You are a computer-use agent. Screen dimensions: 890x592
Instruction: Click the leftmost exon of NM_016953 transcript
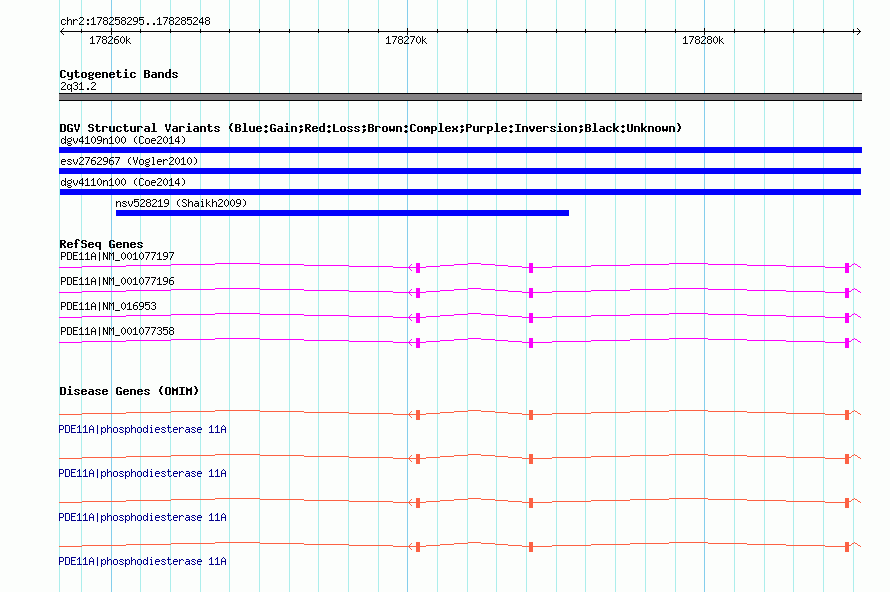click(x=418, y=318)
